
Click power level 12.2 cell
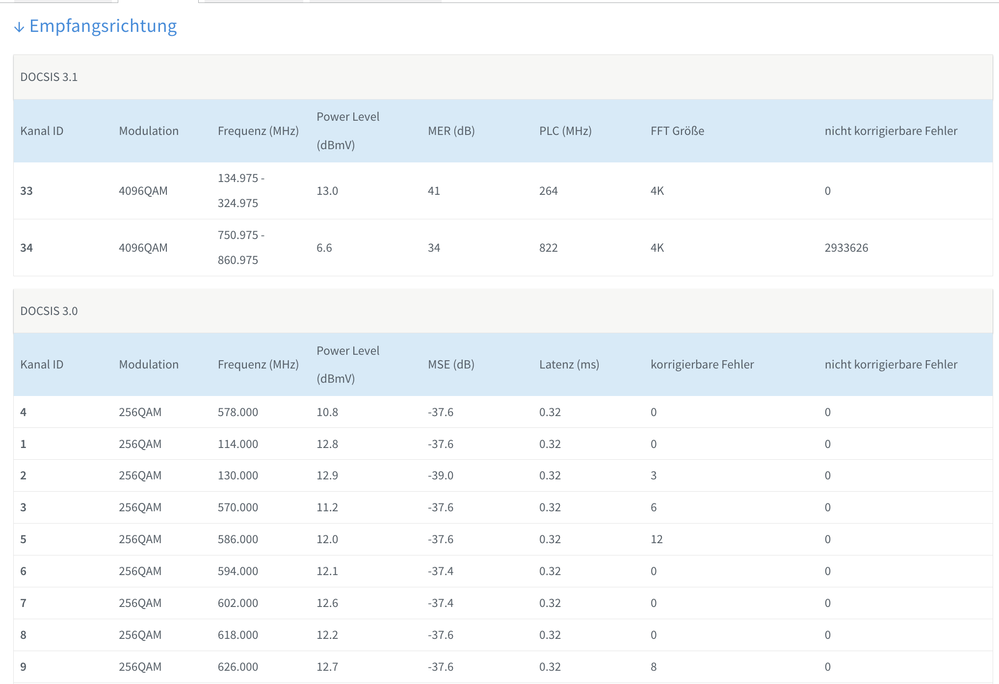pos(327,635)
